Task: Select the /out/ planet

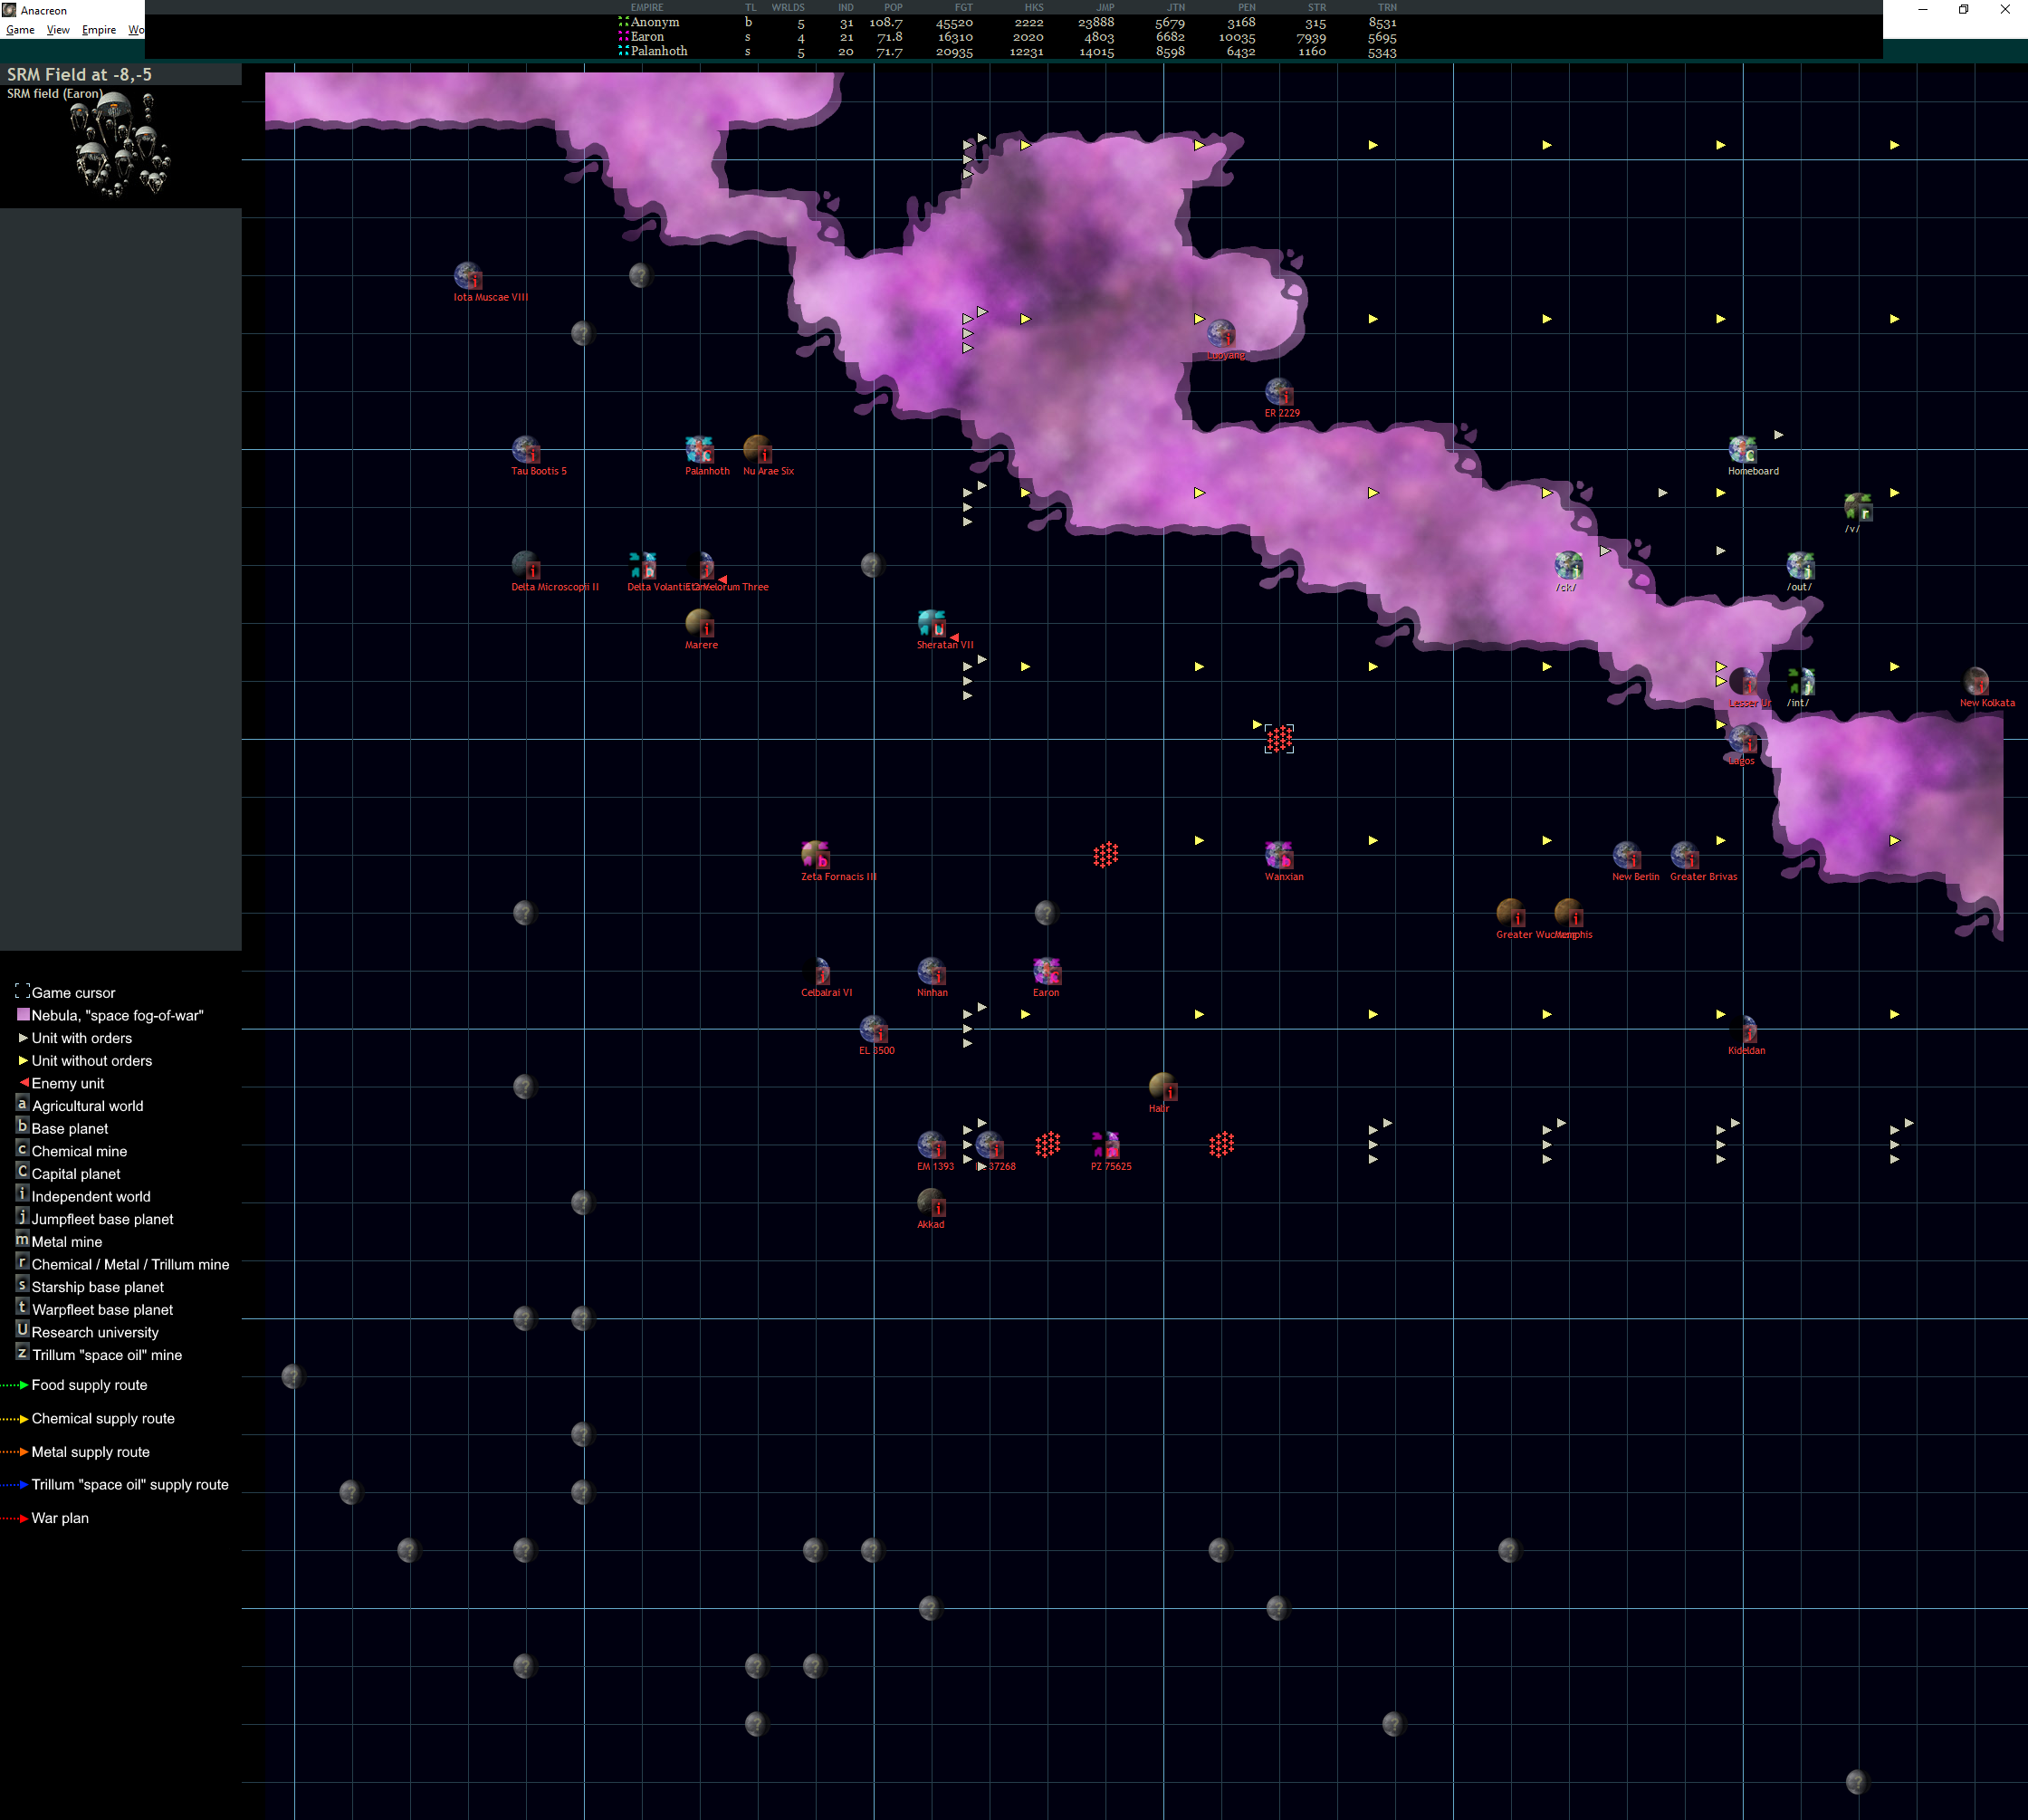Action: pyautogui.click(x=1801, y=566)
